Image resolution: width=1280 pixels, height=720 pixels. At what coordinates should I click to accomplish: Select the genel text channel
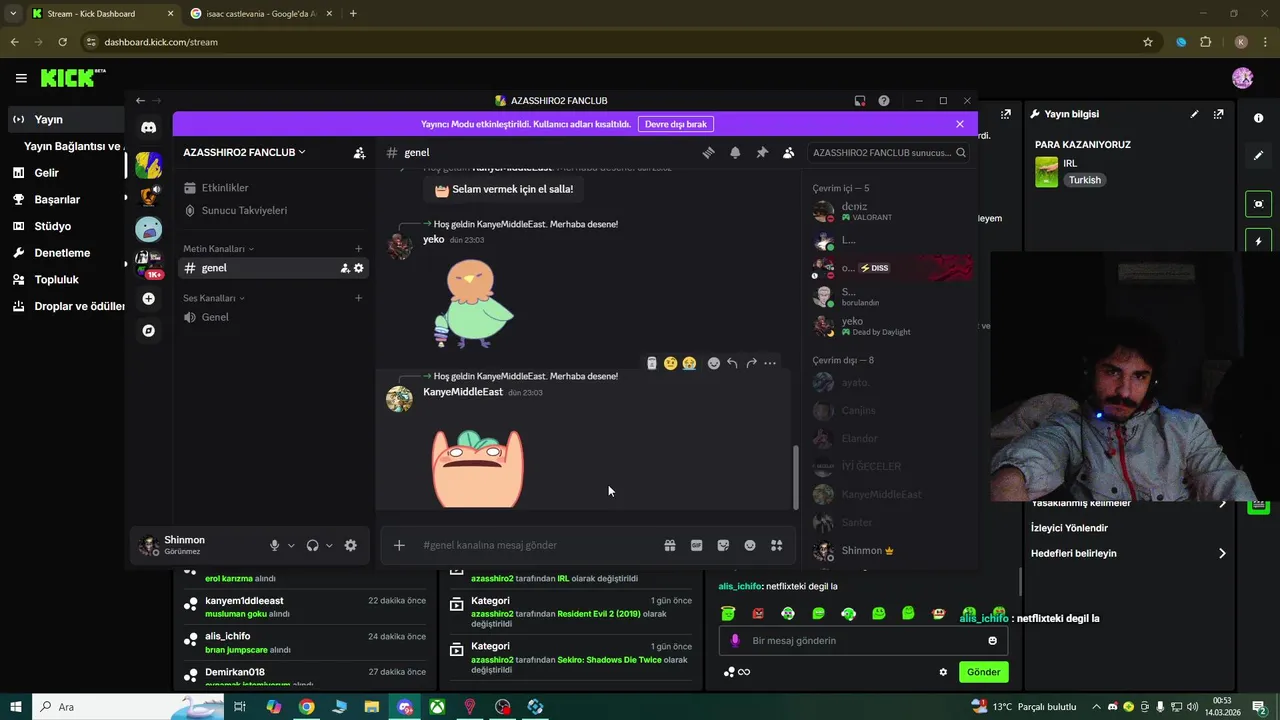click(x=273, y=268)
